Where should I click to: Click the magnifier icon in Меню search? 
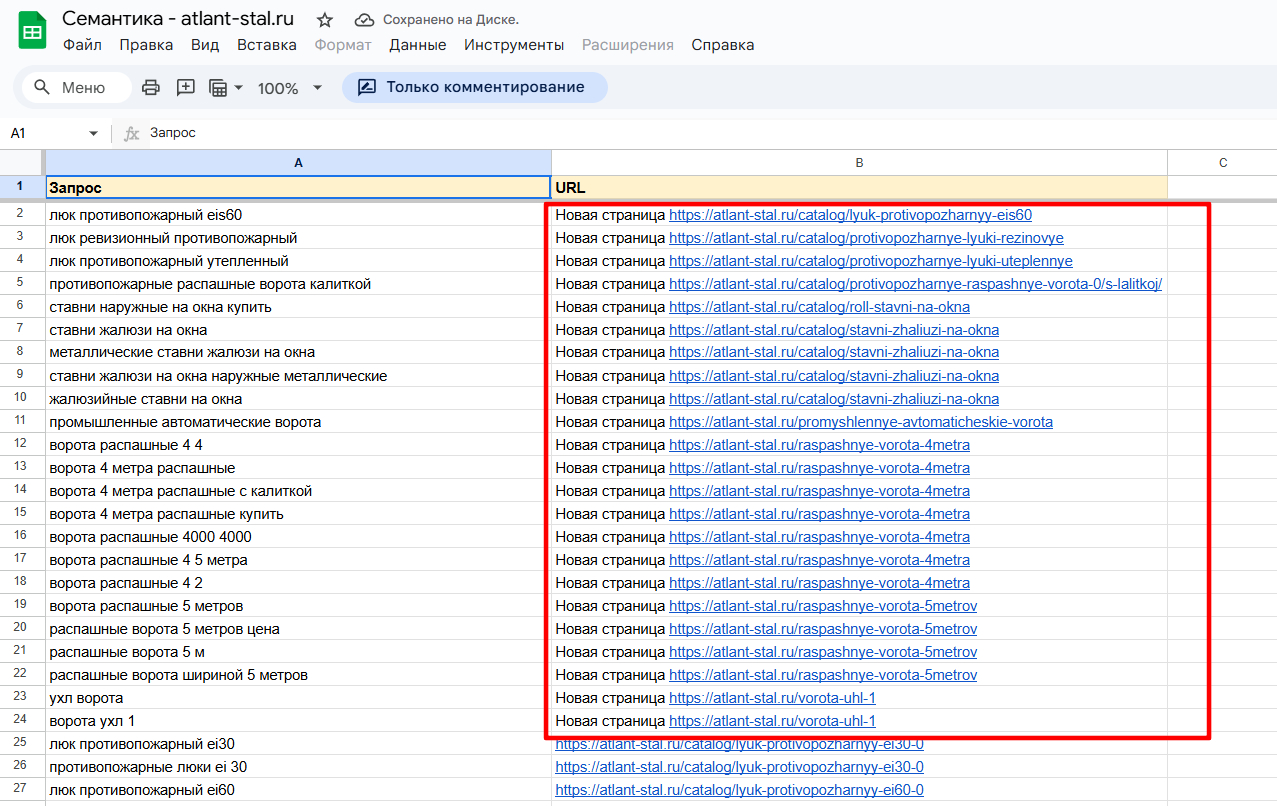tap(42, 88)
